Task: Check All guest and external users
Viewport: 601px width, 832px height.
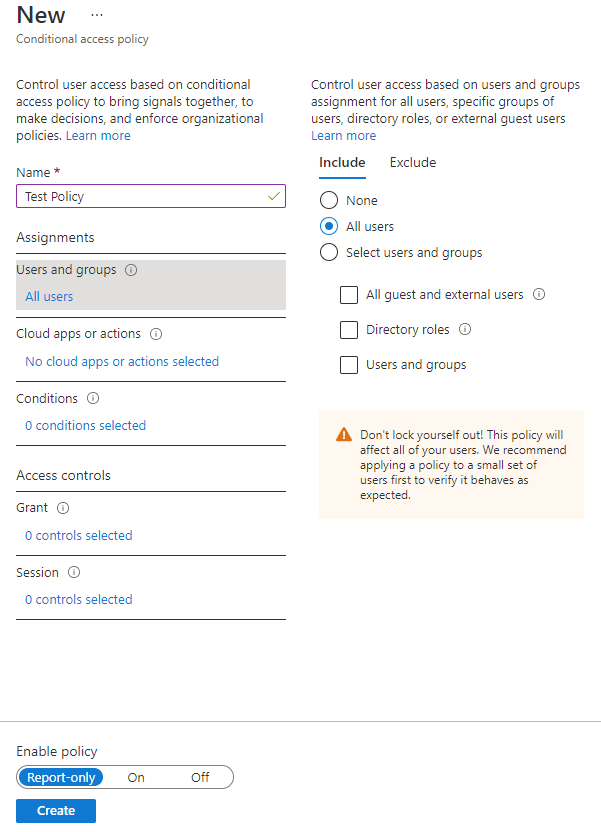Action: (349, 295)
